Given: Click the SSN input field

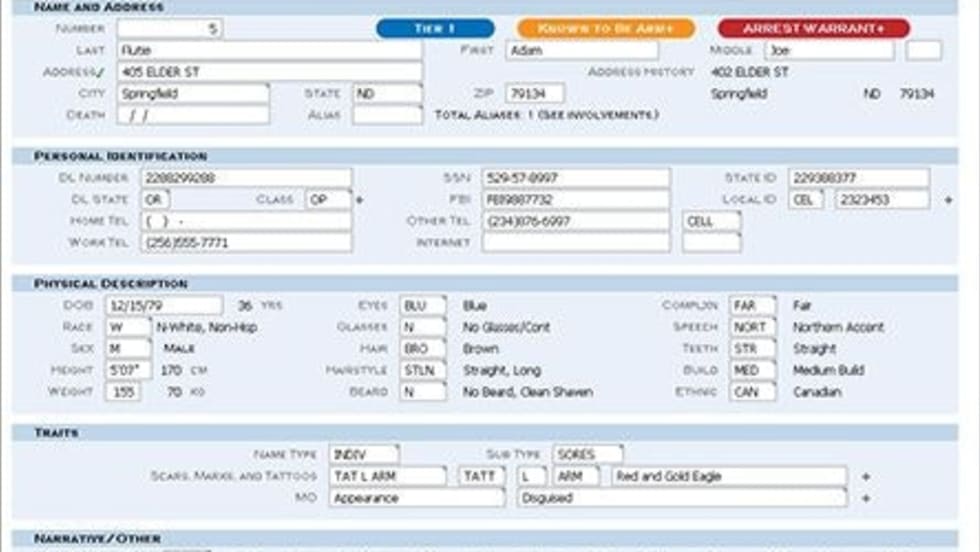Looking at the screenshot, I should [575, 178].
